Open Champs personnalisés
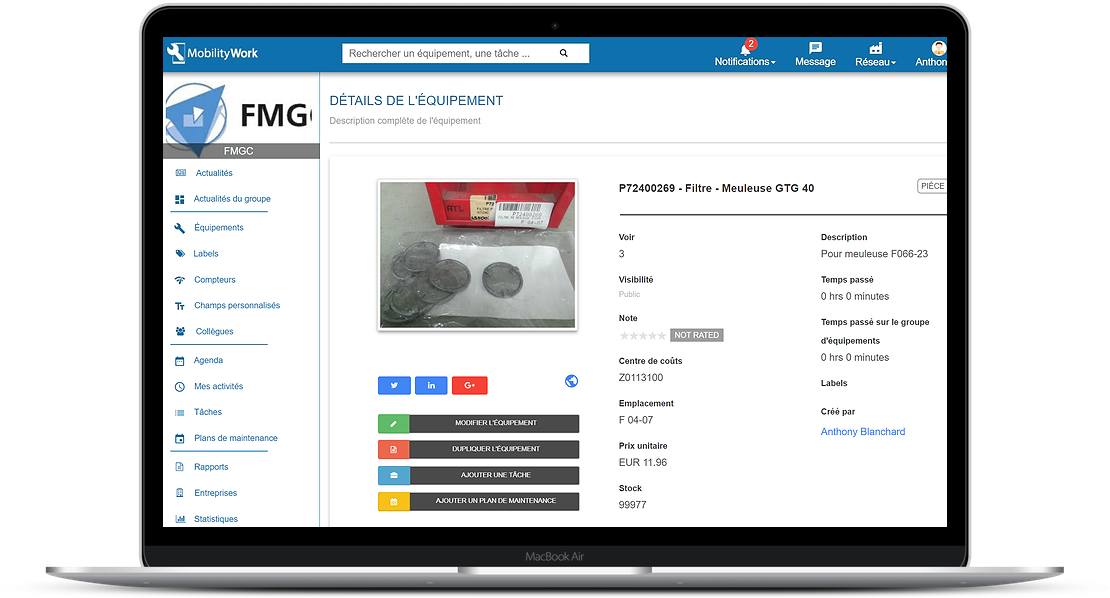This screenshot has height=598, width=1110. tap(237, 305)
